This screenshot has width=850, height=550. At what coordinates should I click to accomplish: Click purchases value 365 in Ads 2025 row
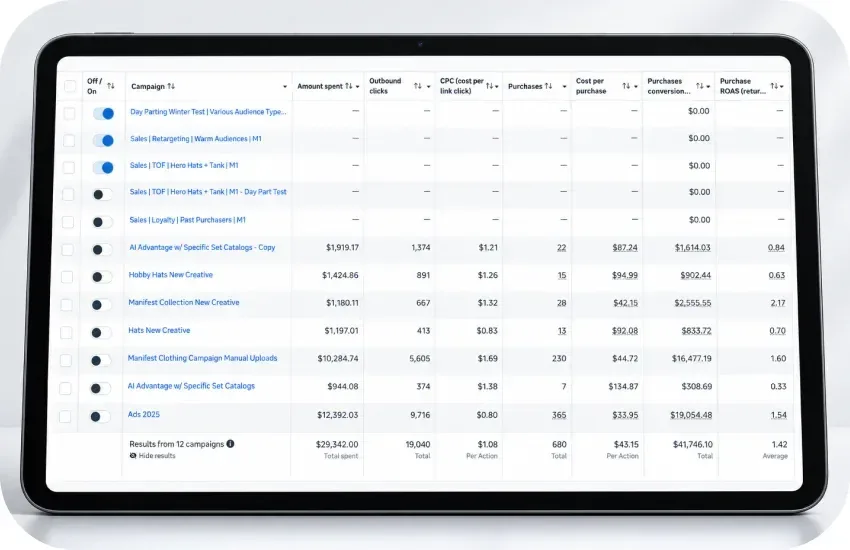559,415
